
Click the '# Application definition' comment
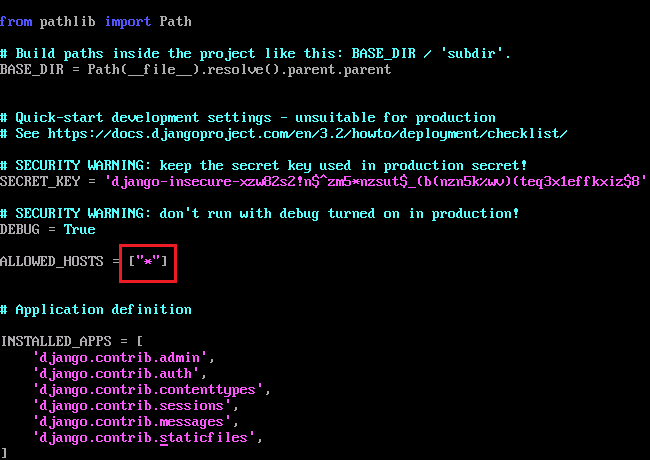96,309
